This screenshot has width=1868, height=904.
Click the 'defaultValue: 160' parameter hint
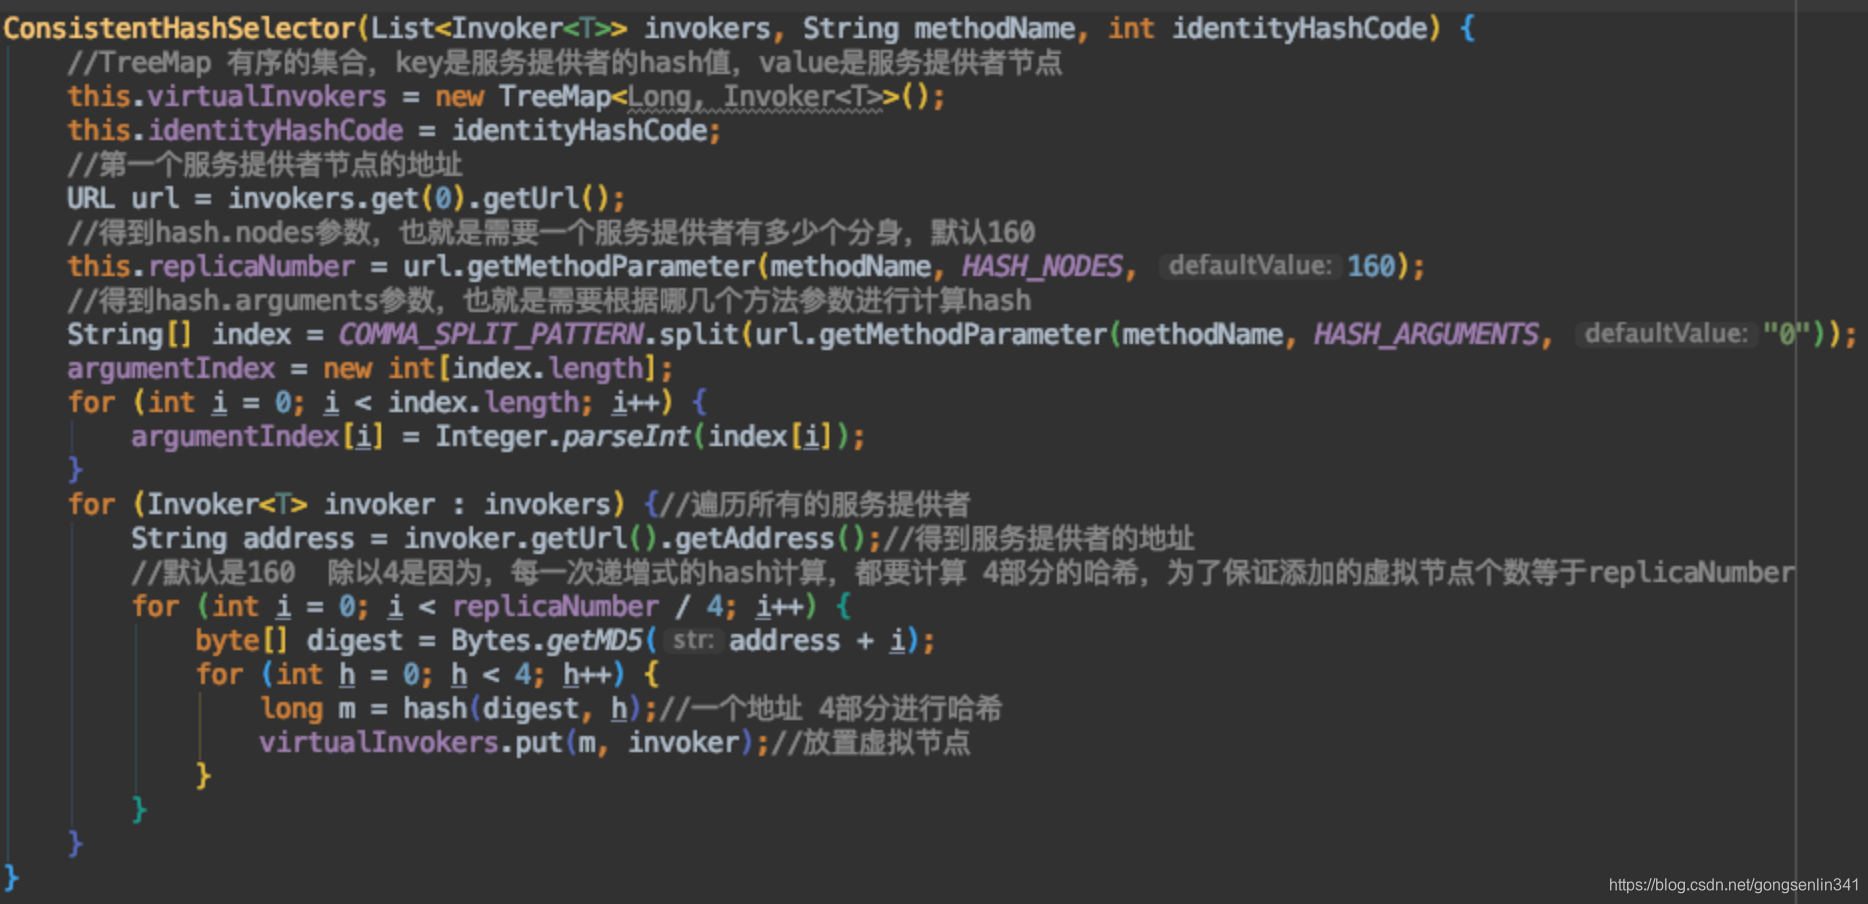click(x=1279, y=266)
